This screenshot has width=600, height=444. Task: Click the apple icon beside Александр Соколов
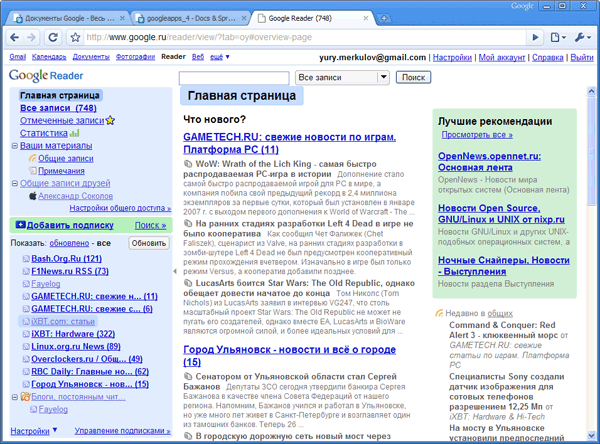33,196
